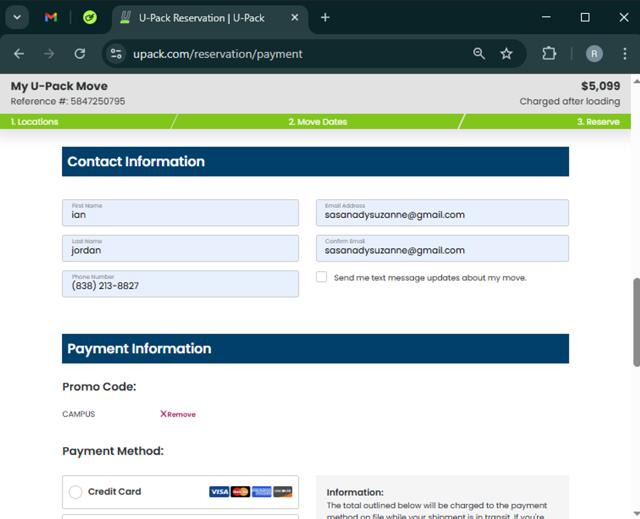Screen dimensions: 640x519
Task: Go to step 3. Reserve
Action: (x=598, y=122)
